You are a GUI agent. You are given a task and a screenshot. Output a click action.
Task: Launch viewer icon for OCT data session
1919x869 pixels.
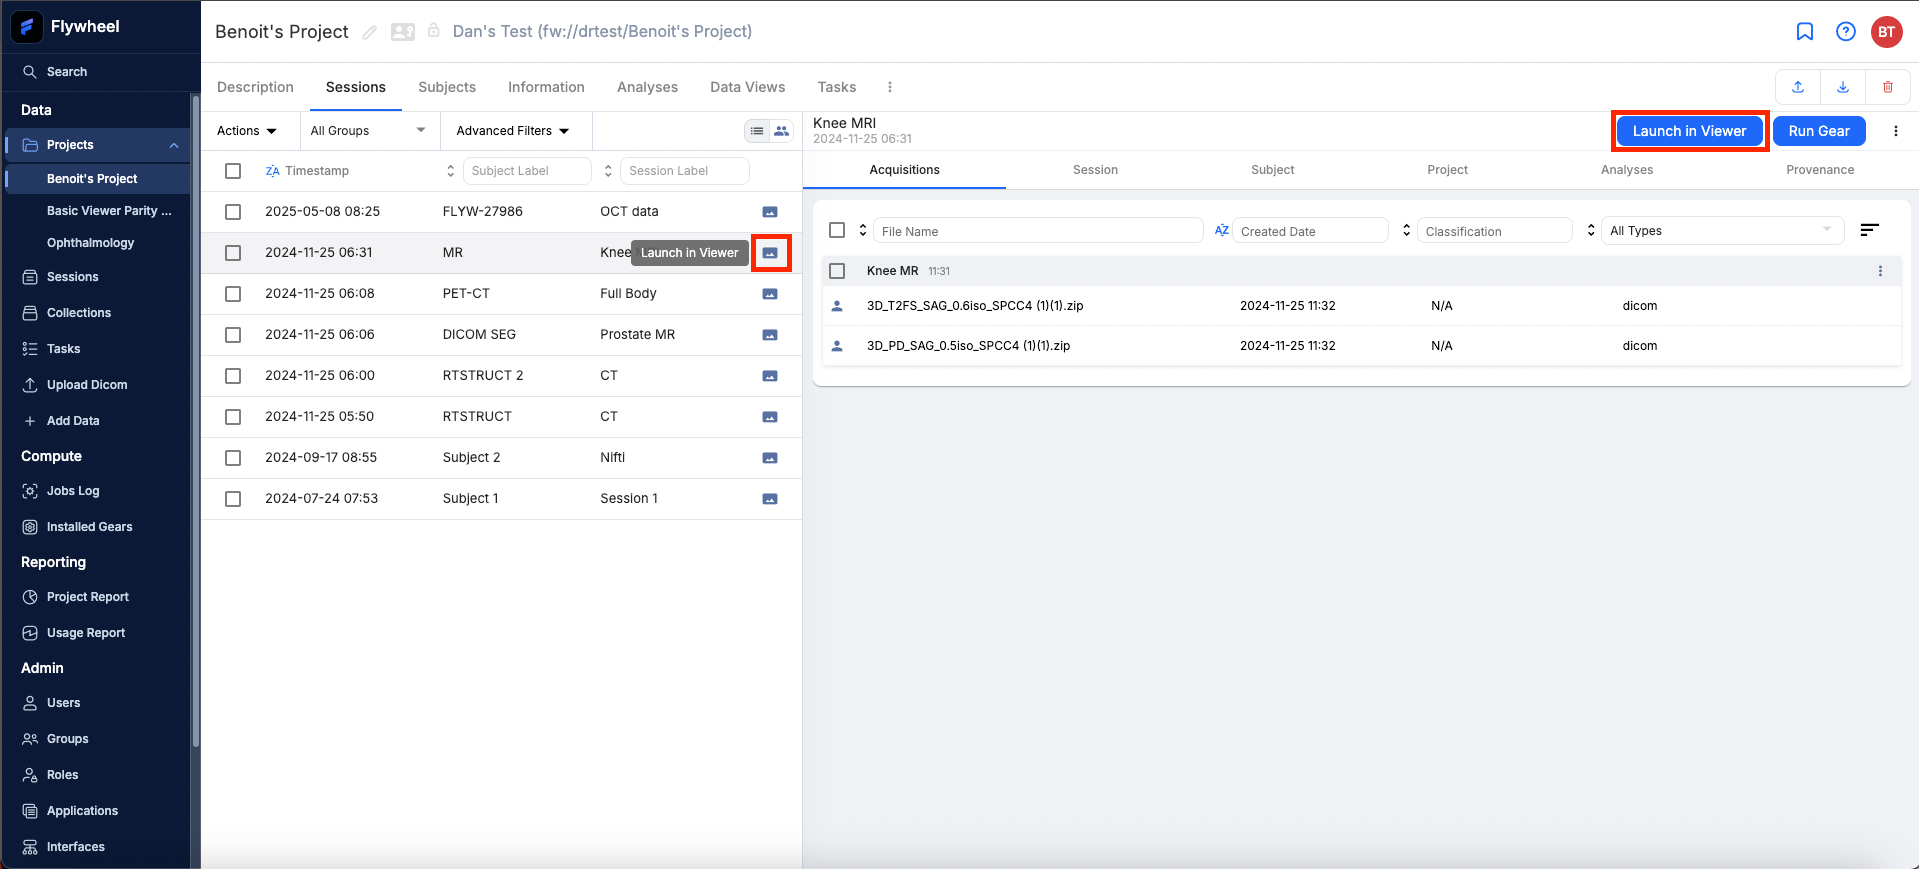coord(770,212)
